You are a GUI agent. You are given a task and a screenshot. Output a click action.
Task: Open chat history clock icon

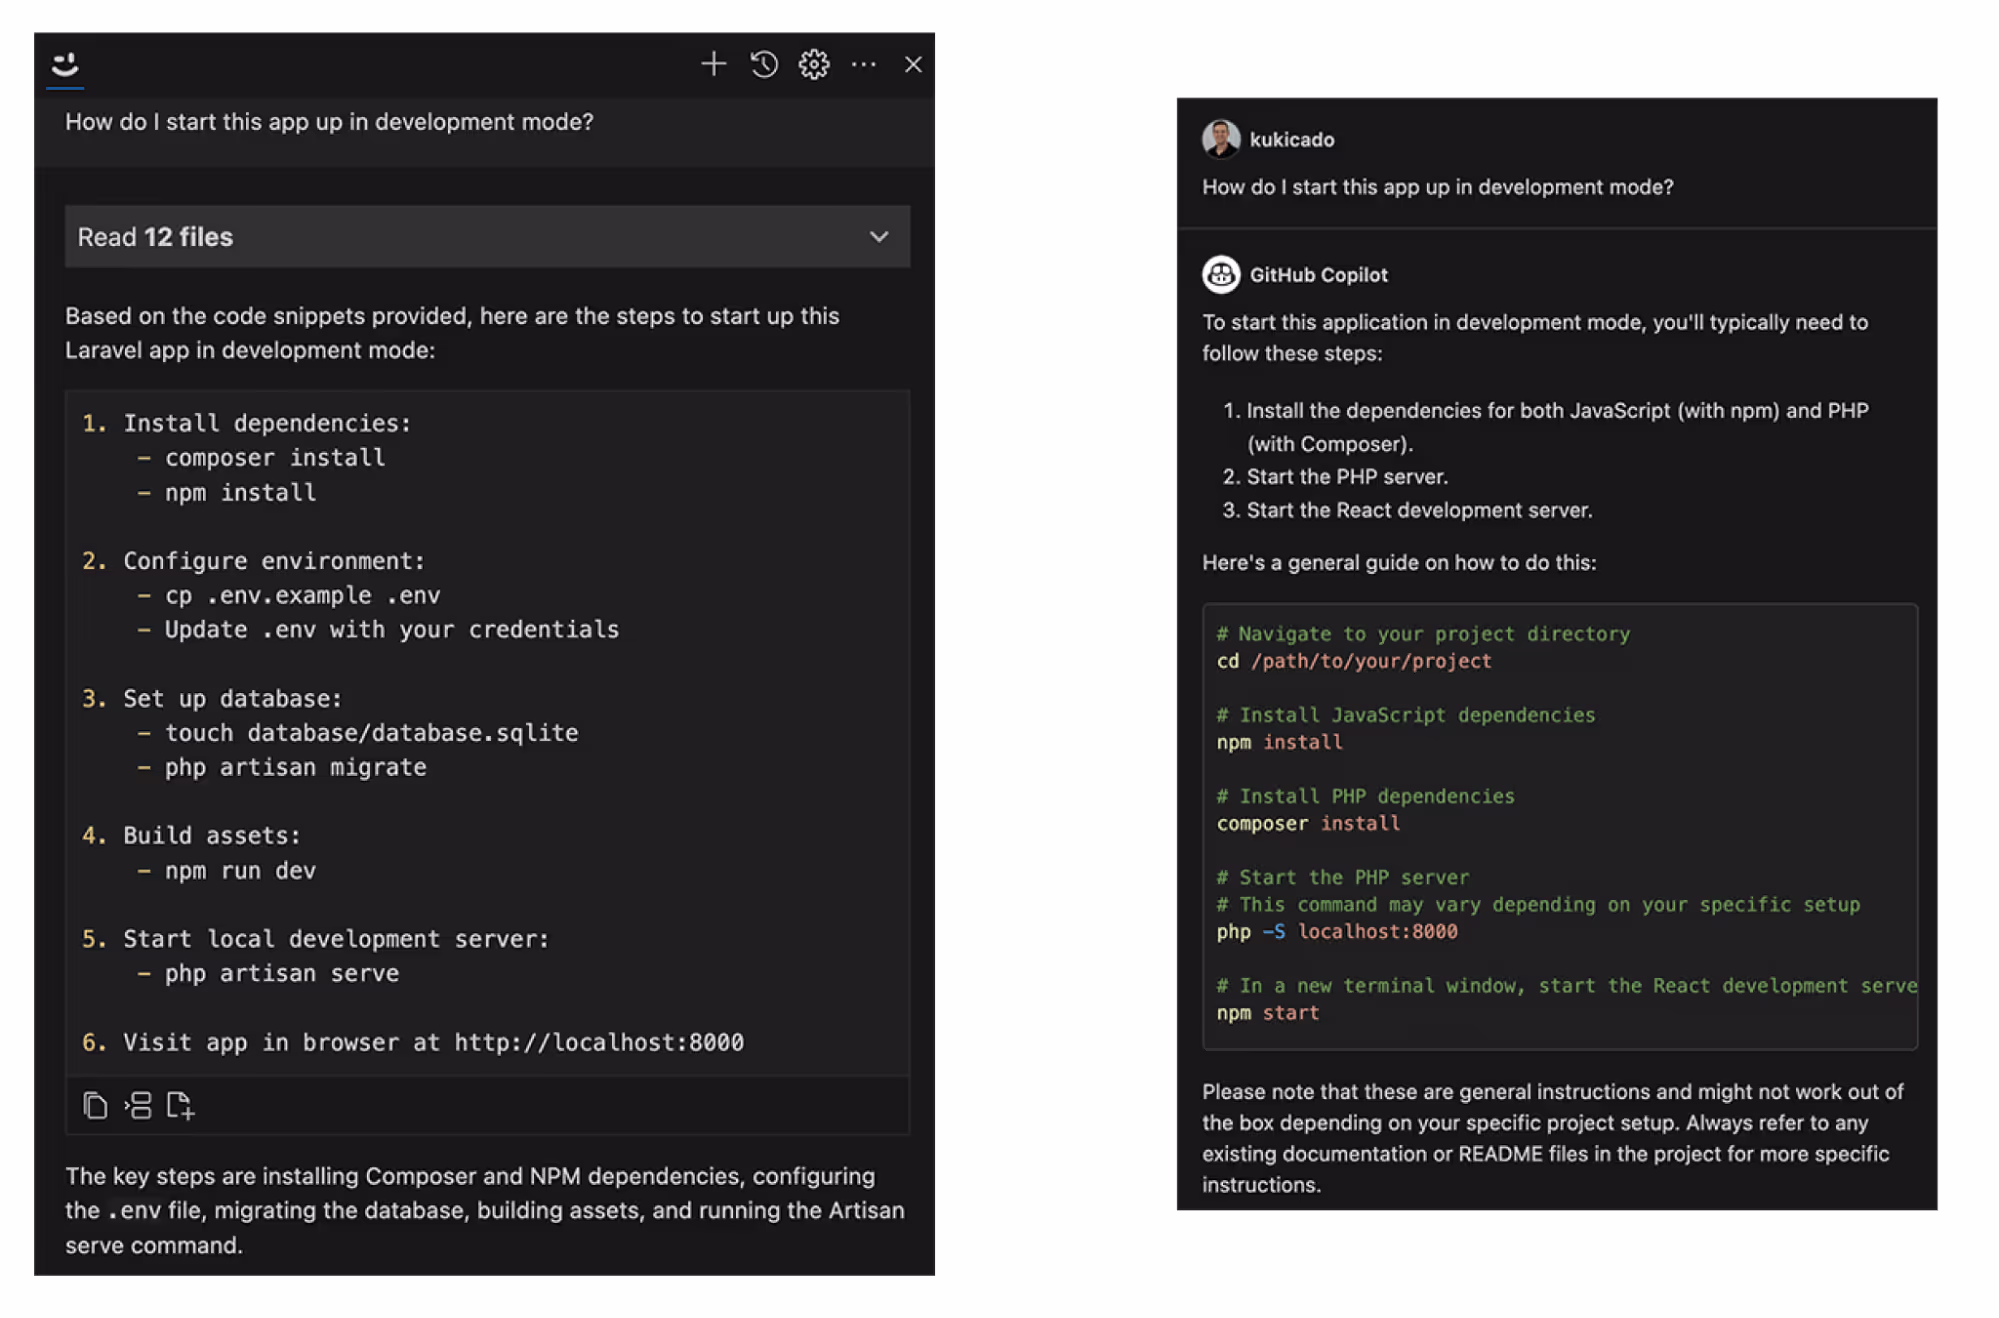[x=764, y=65]
